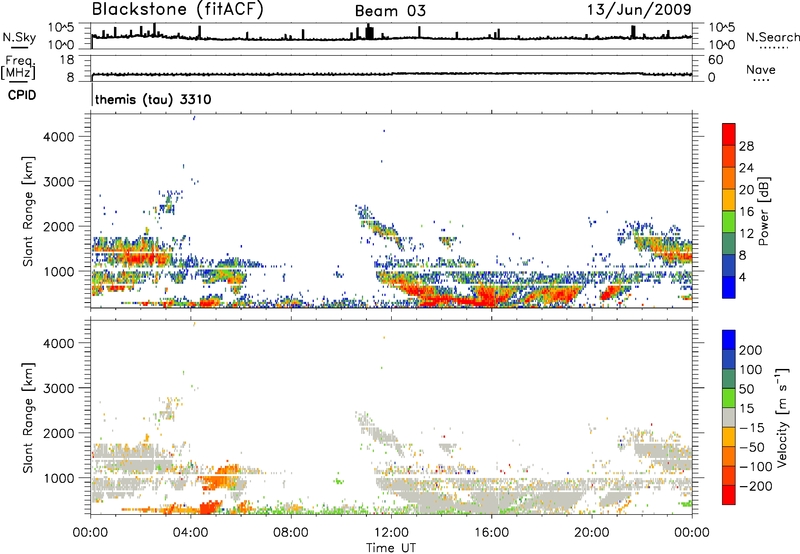Click the '16:00' time axis tick label
Screen dimensions: 800x554
491,533
